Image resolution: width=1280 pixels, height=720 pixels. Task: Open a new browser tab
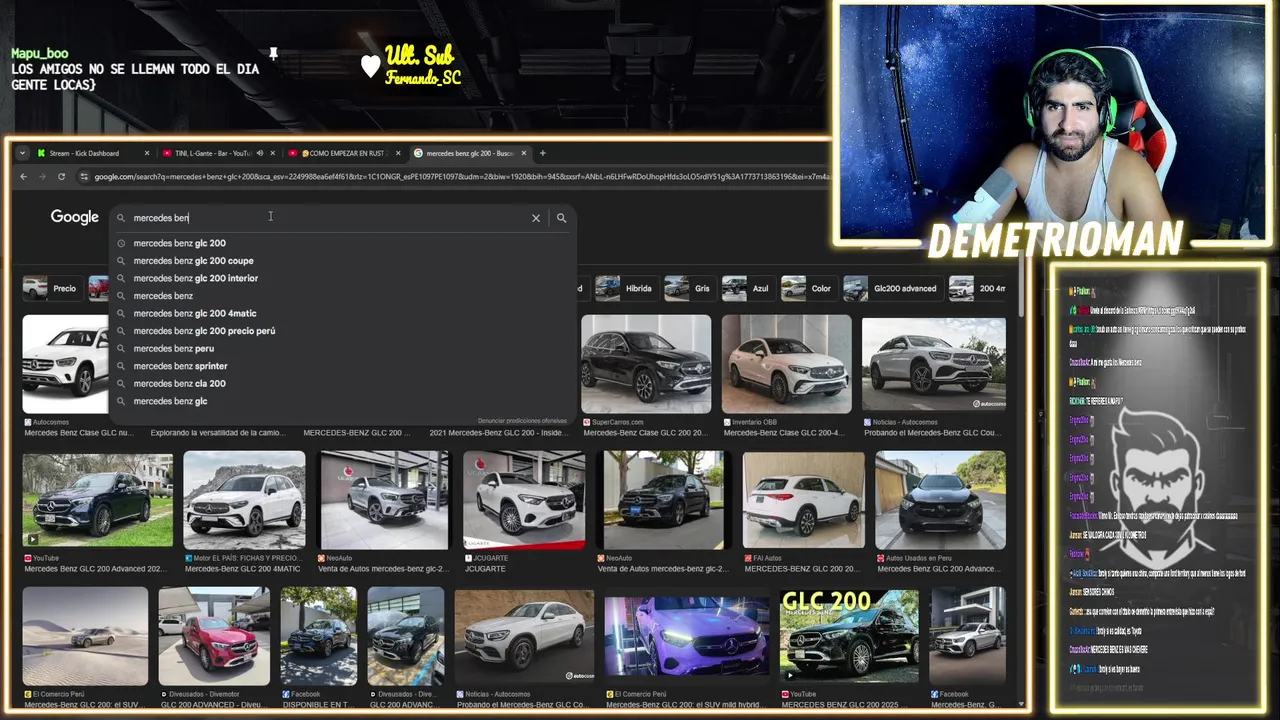[x=543, y=153]
